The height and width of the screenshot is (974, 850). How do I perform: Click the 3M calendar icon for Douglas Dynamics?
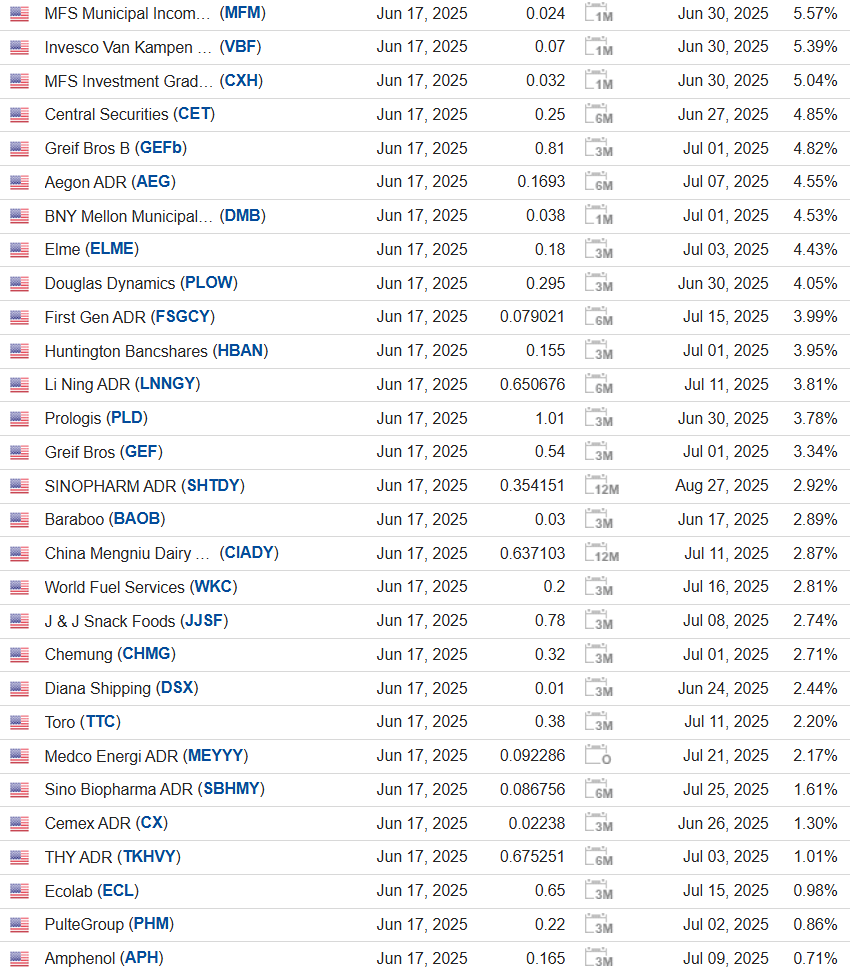point(599,284)
